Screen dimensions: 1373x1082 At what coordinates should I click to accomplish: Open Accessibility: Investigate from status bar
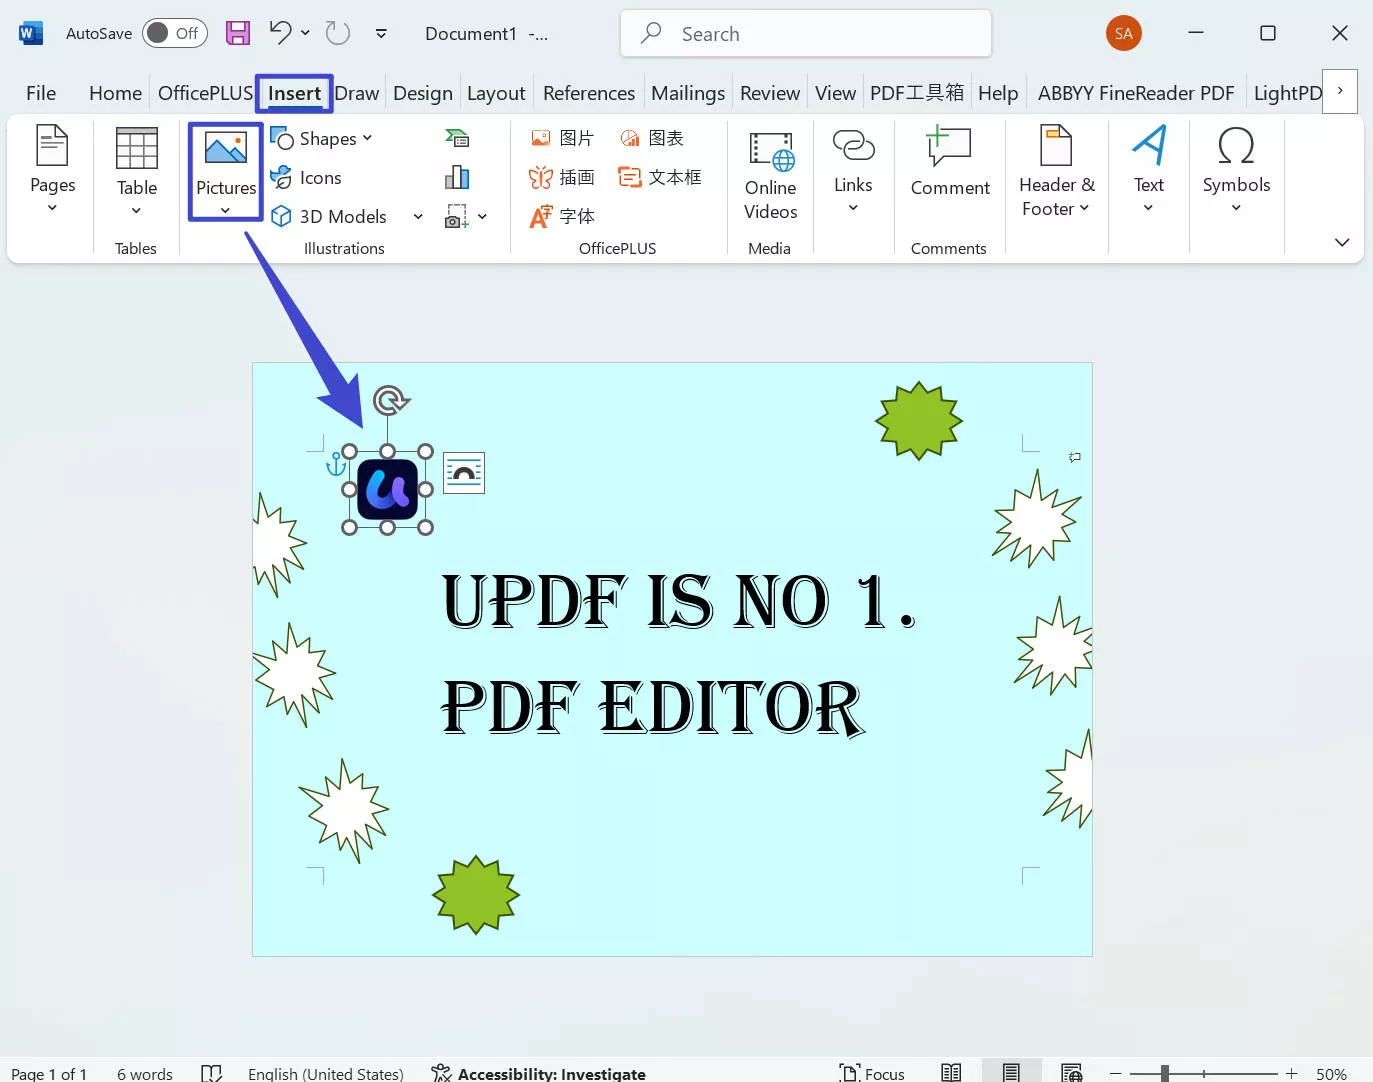point(538,1072)
